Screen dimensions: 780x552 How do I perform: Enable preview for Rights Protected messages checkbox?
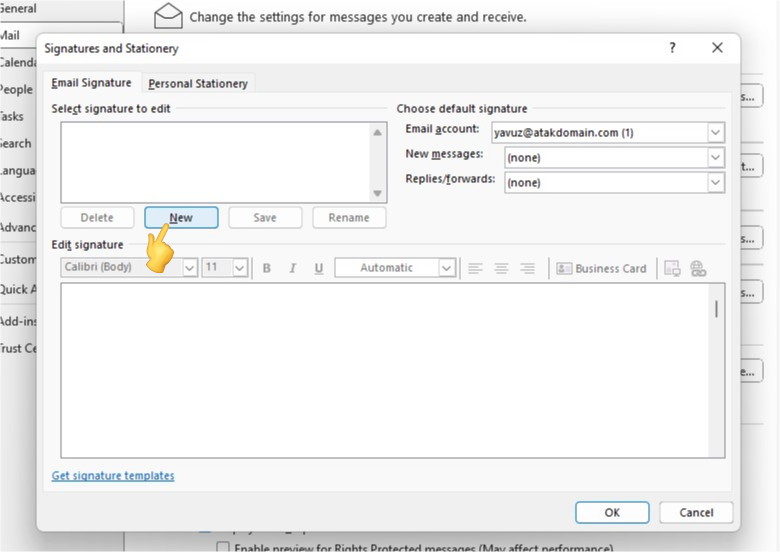point(223,547)
